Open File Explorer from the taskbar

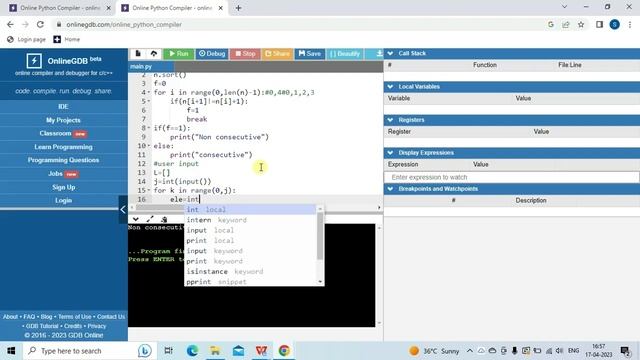point(215,351)
